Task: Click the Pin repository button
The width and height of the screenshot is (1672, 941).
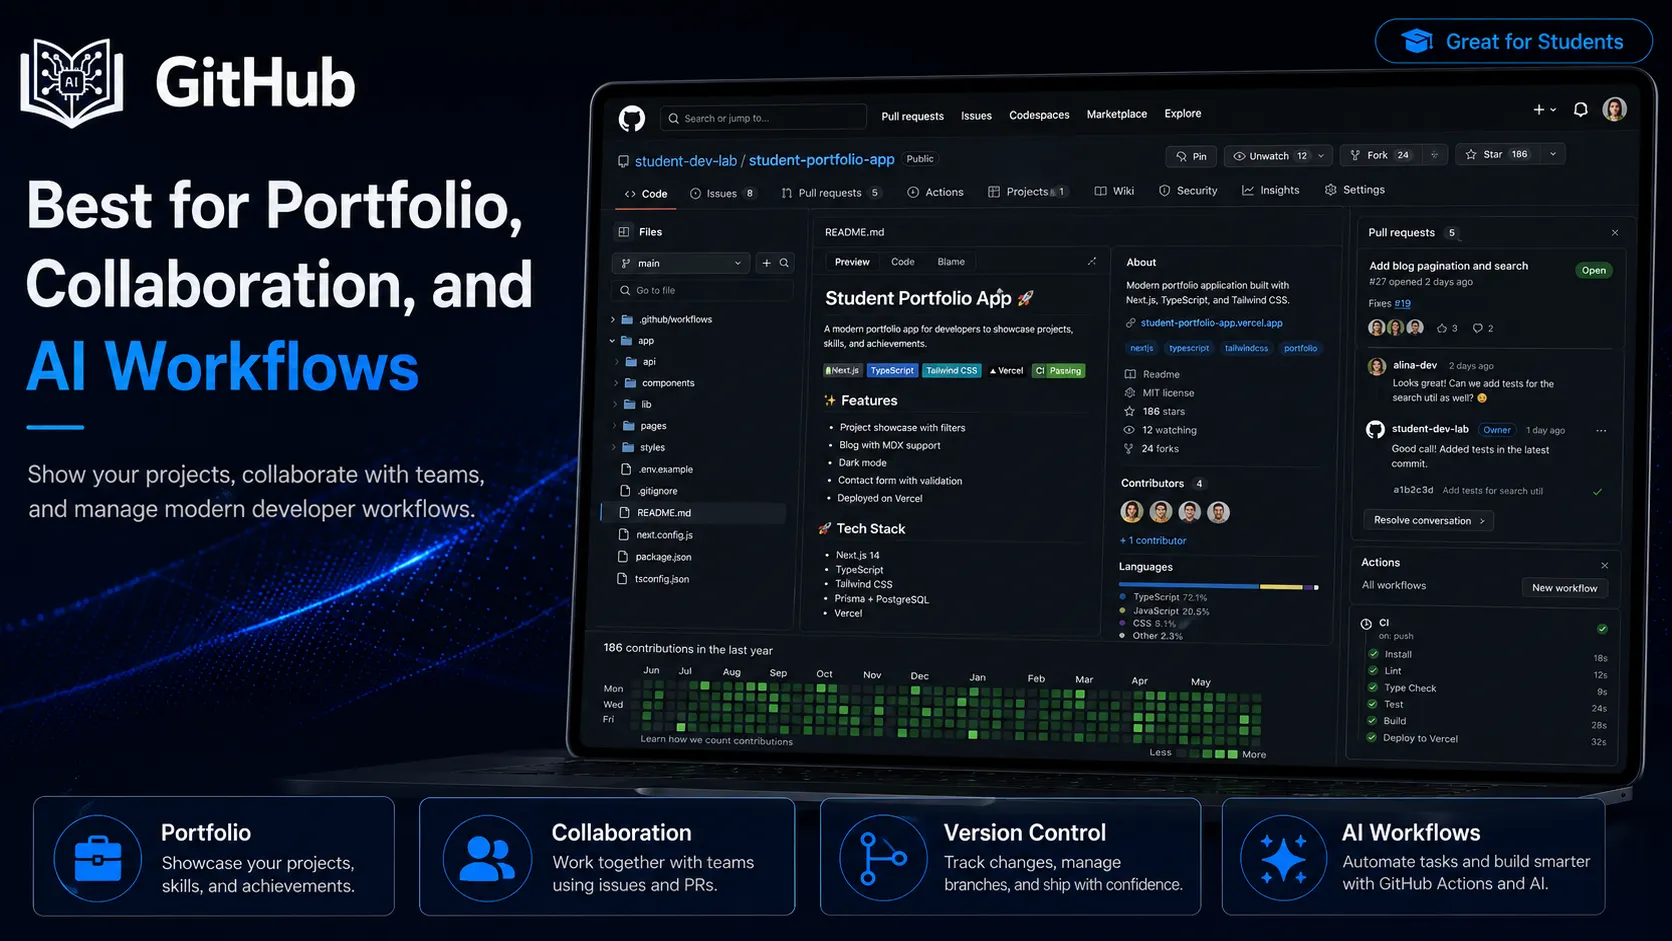Action: coord(1190,156)
